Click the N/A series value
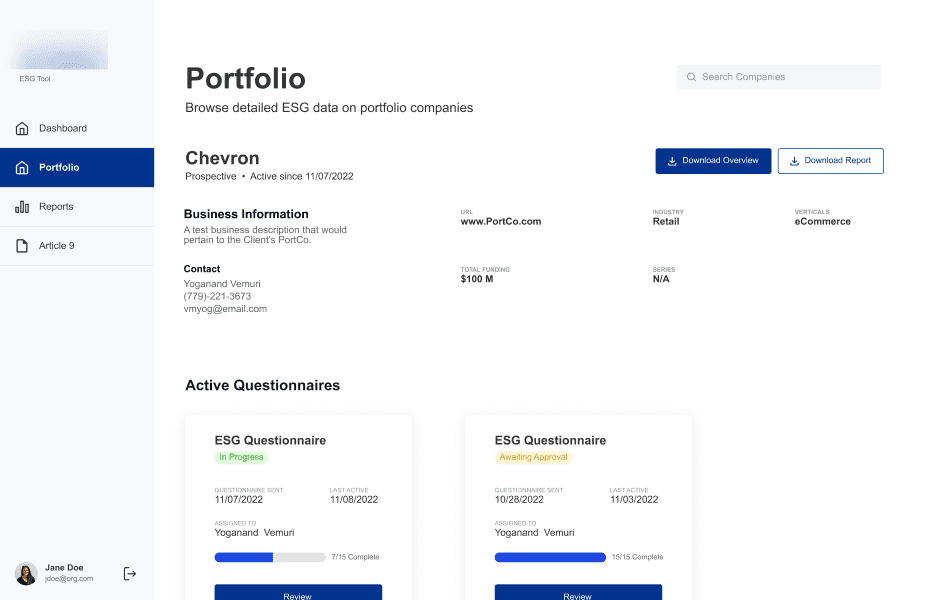 pos(661,279)
